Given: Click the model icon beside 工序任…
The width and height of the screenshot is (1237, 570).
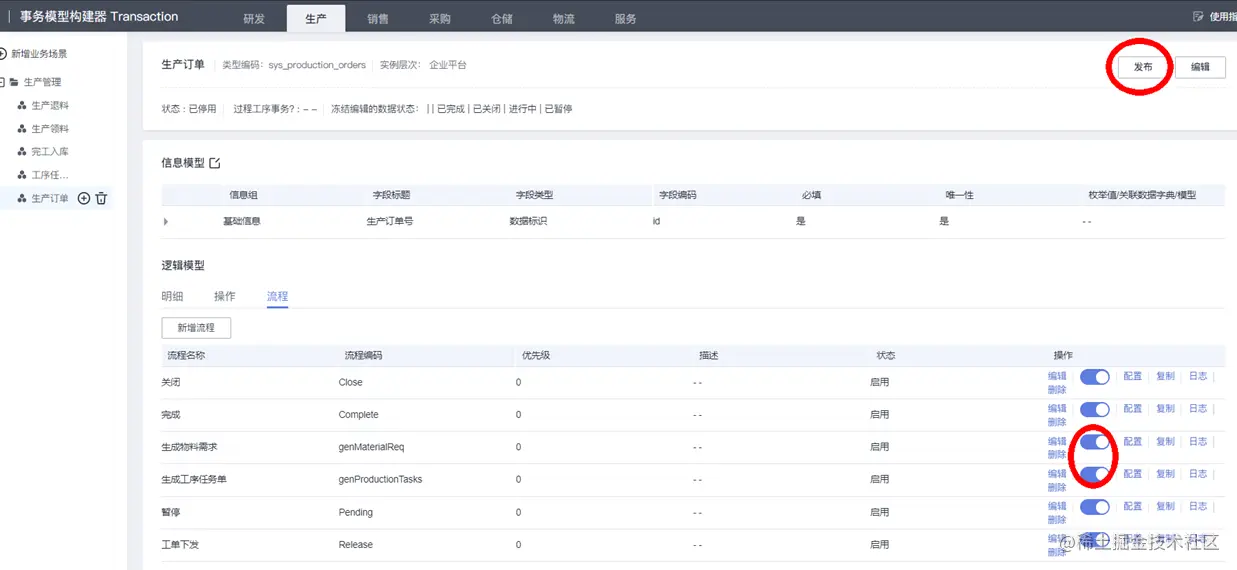Looking at the screenshot, I should pos(22,175).
